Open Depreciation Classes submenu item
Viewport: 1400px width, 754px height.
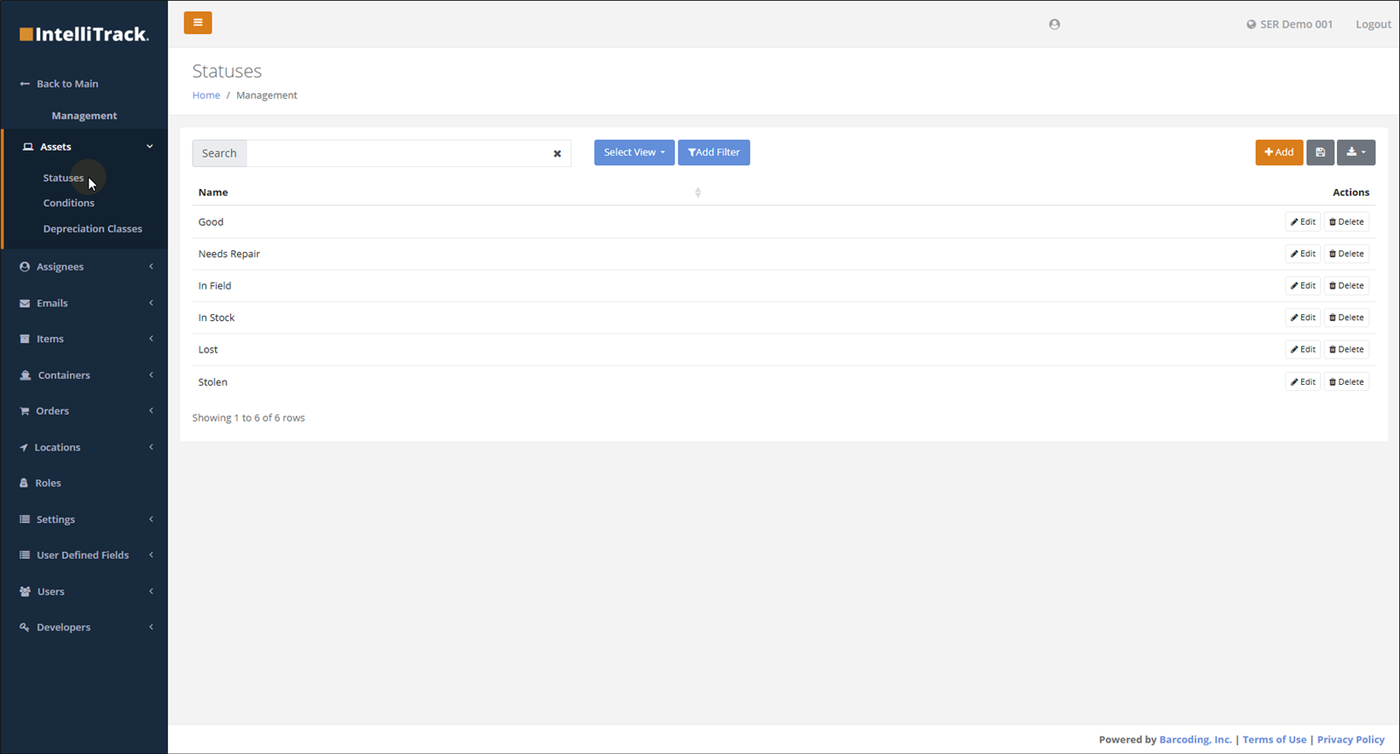93,229
